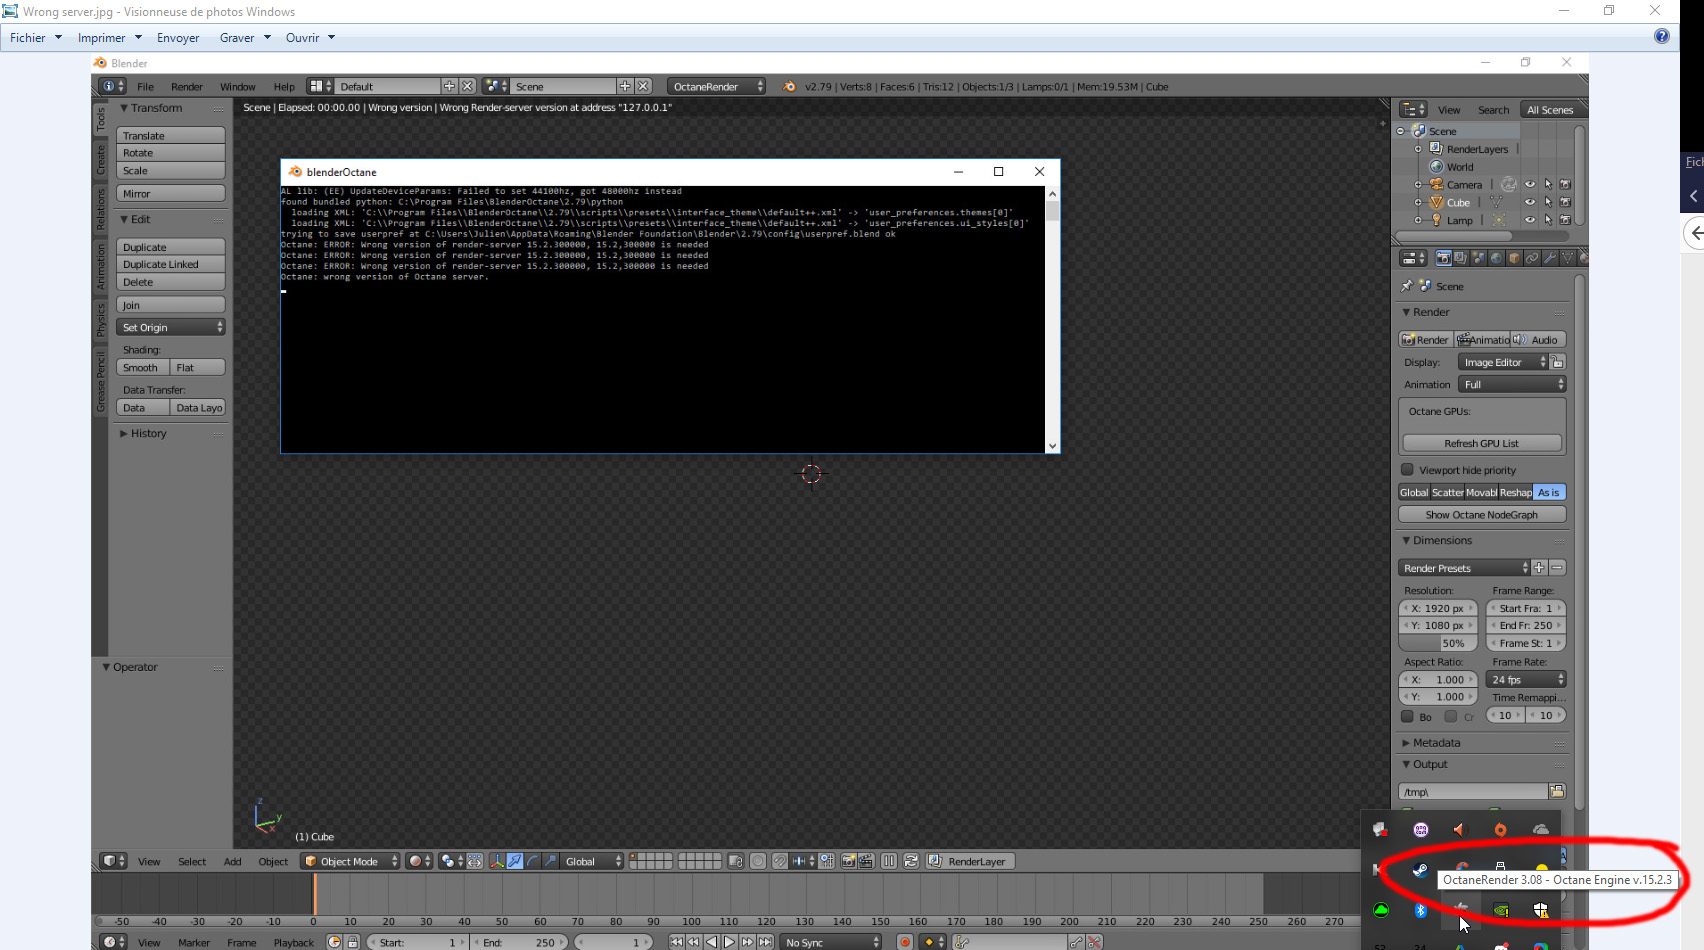Click the resolution percentage 50% slider
This screenshot has height=950, width=1704.
(x=1438, y=644)
